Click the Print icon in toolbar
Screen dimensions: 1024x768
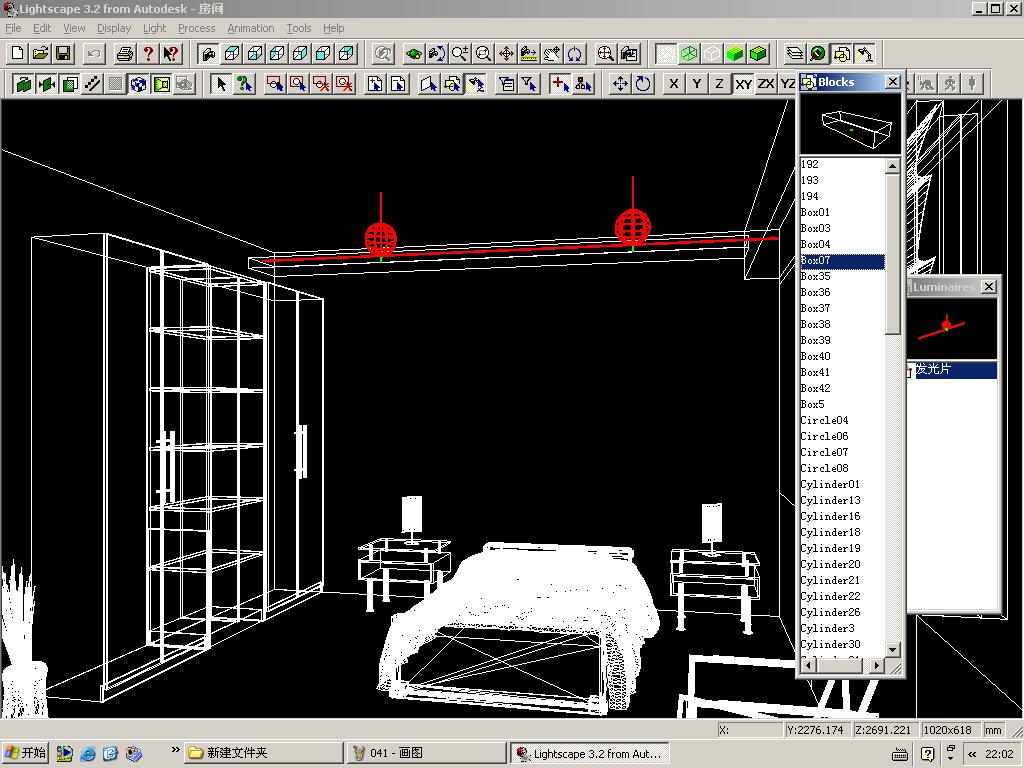click(x=125, y=54)
